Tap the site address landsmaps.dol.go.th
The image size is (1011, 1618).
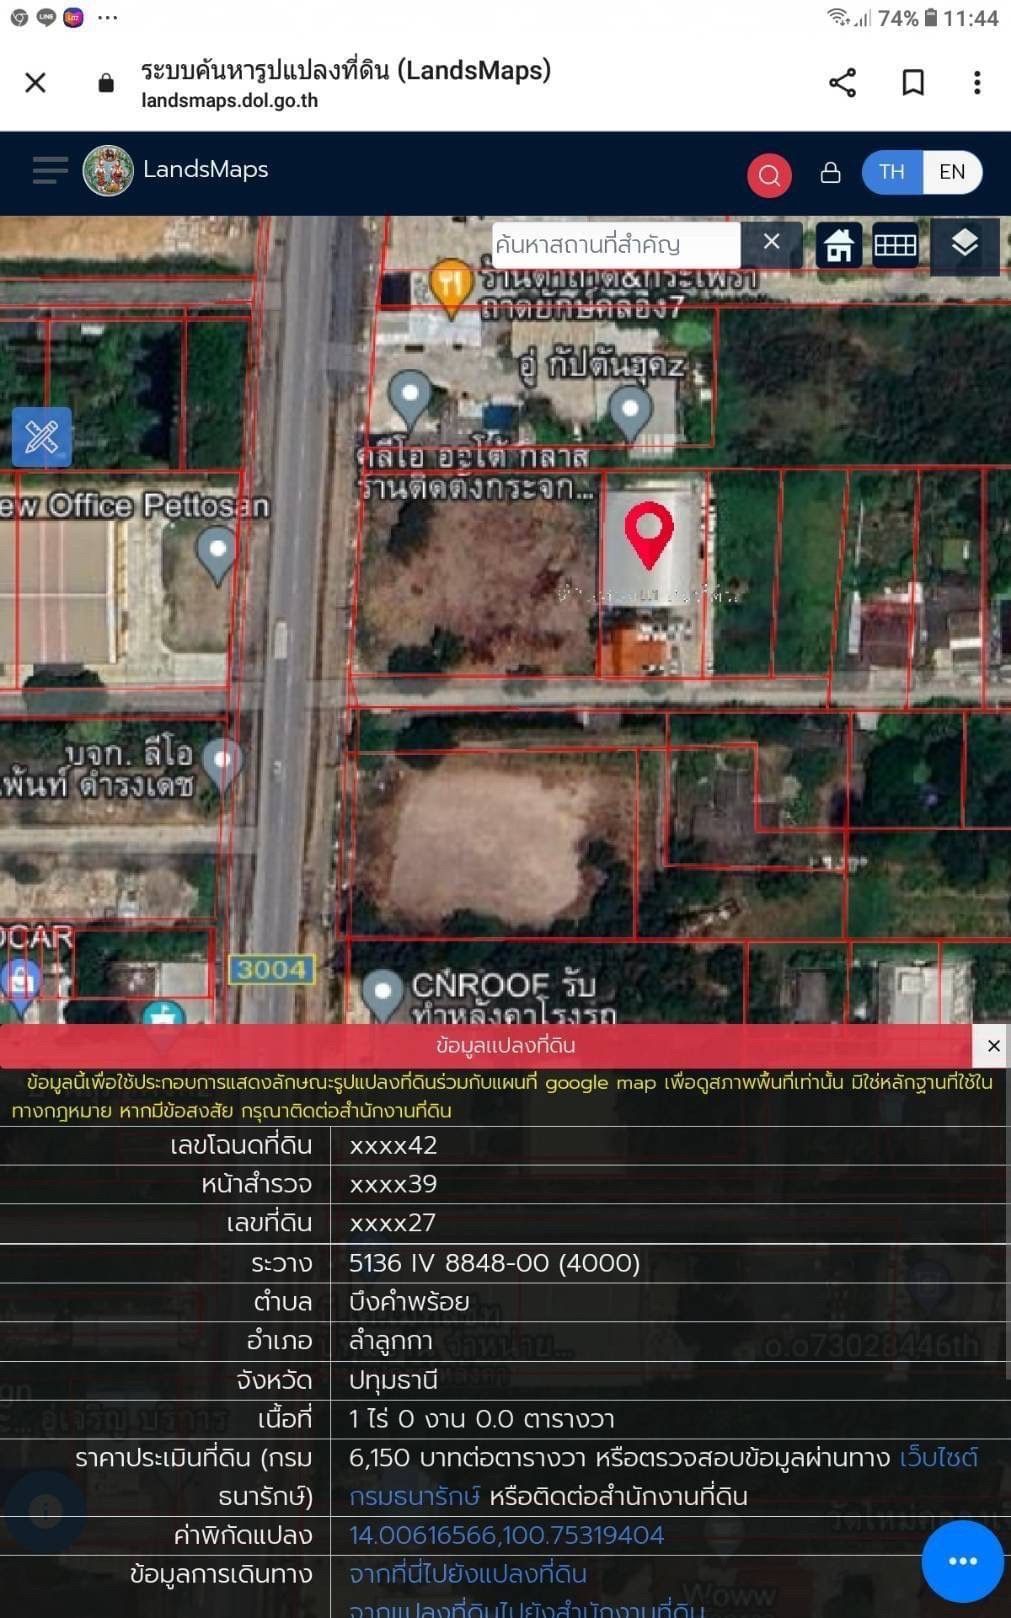[230, 100]
